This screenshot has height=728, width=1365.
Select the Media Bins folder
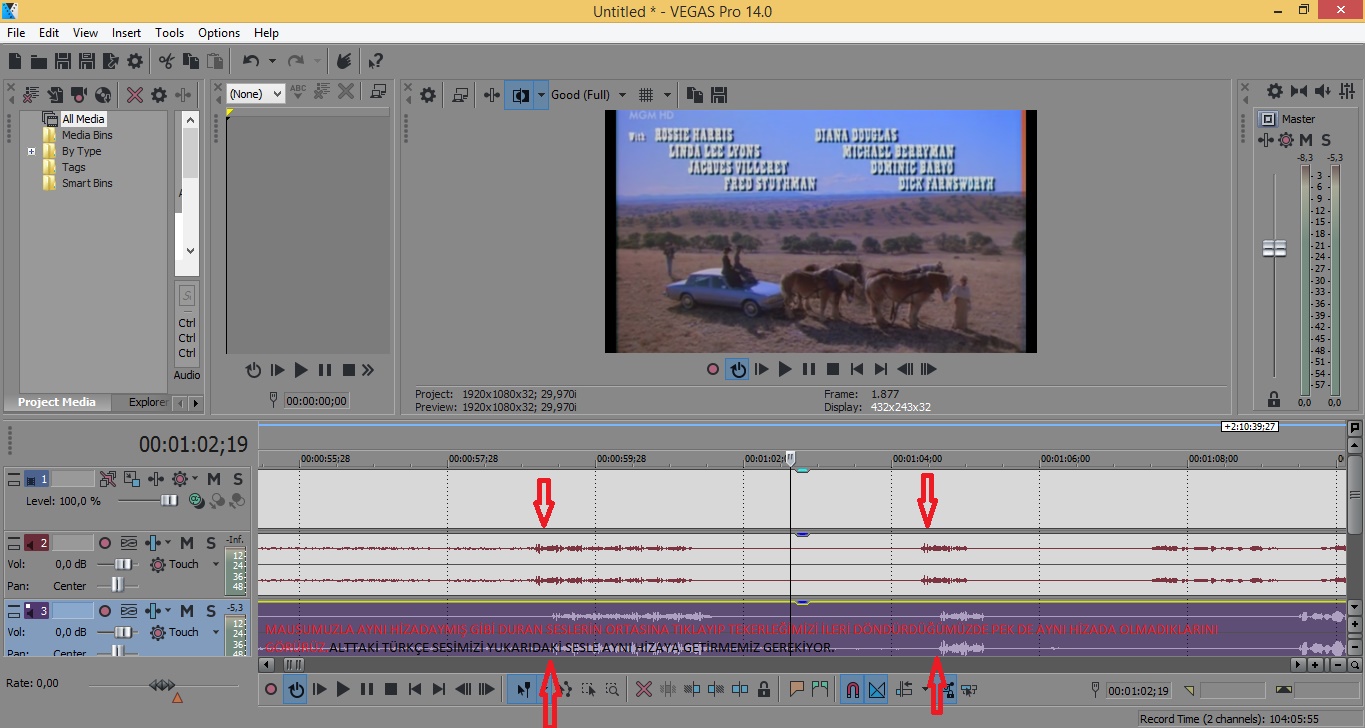[87, 135]
